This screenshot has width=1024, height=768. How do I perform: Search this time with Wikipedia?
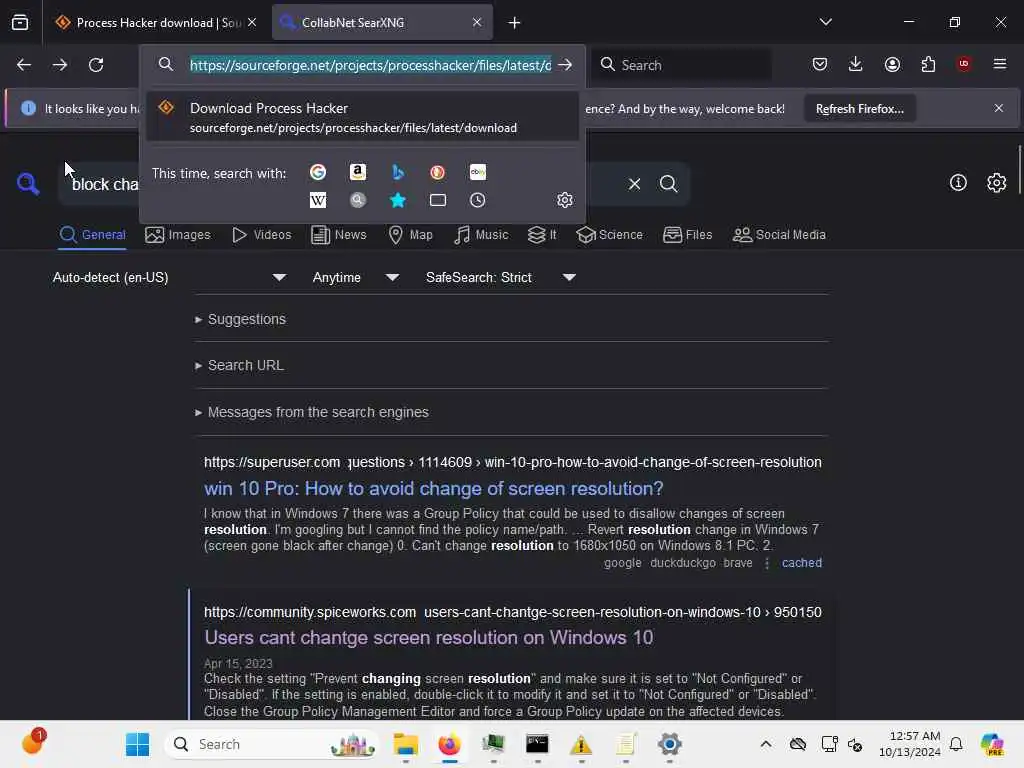(318, 200)
